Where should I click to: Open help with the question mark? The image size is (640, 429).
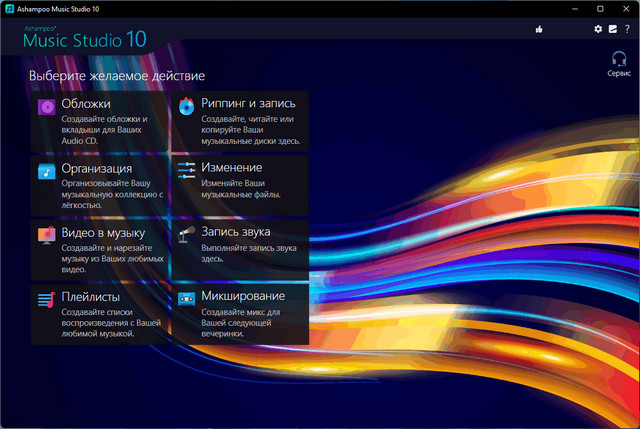[626, 30]
